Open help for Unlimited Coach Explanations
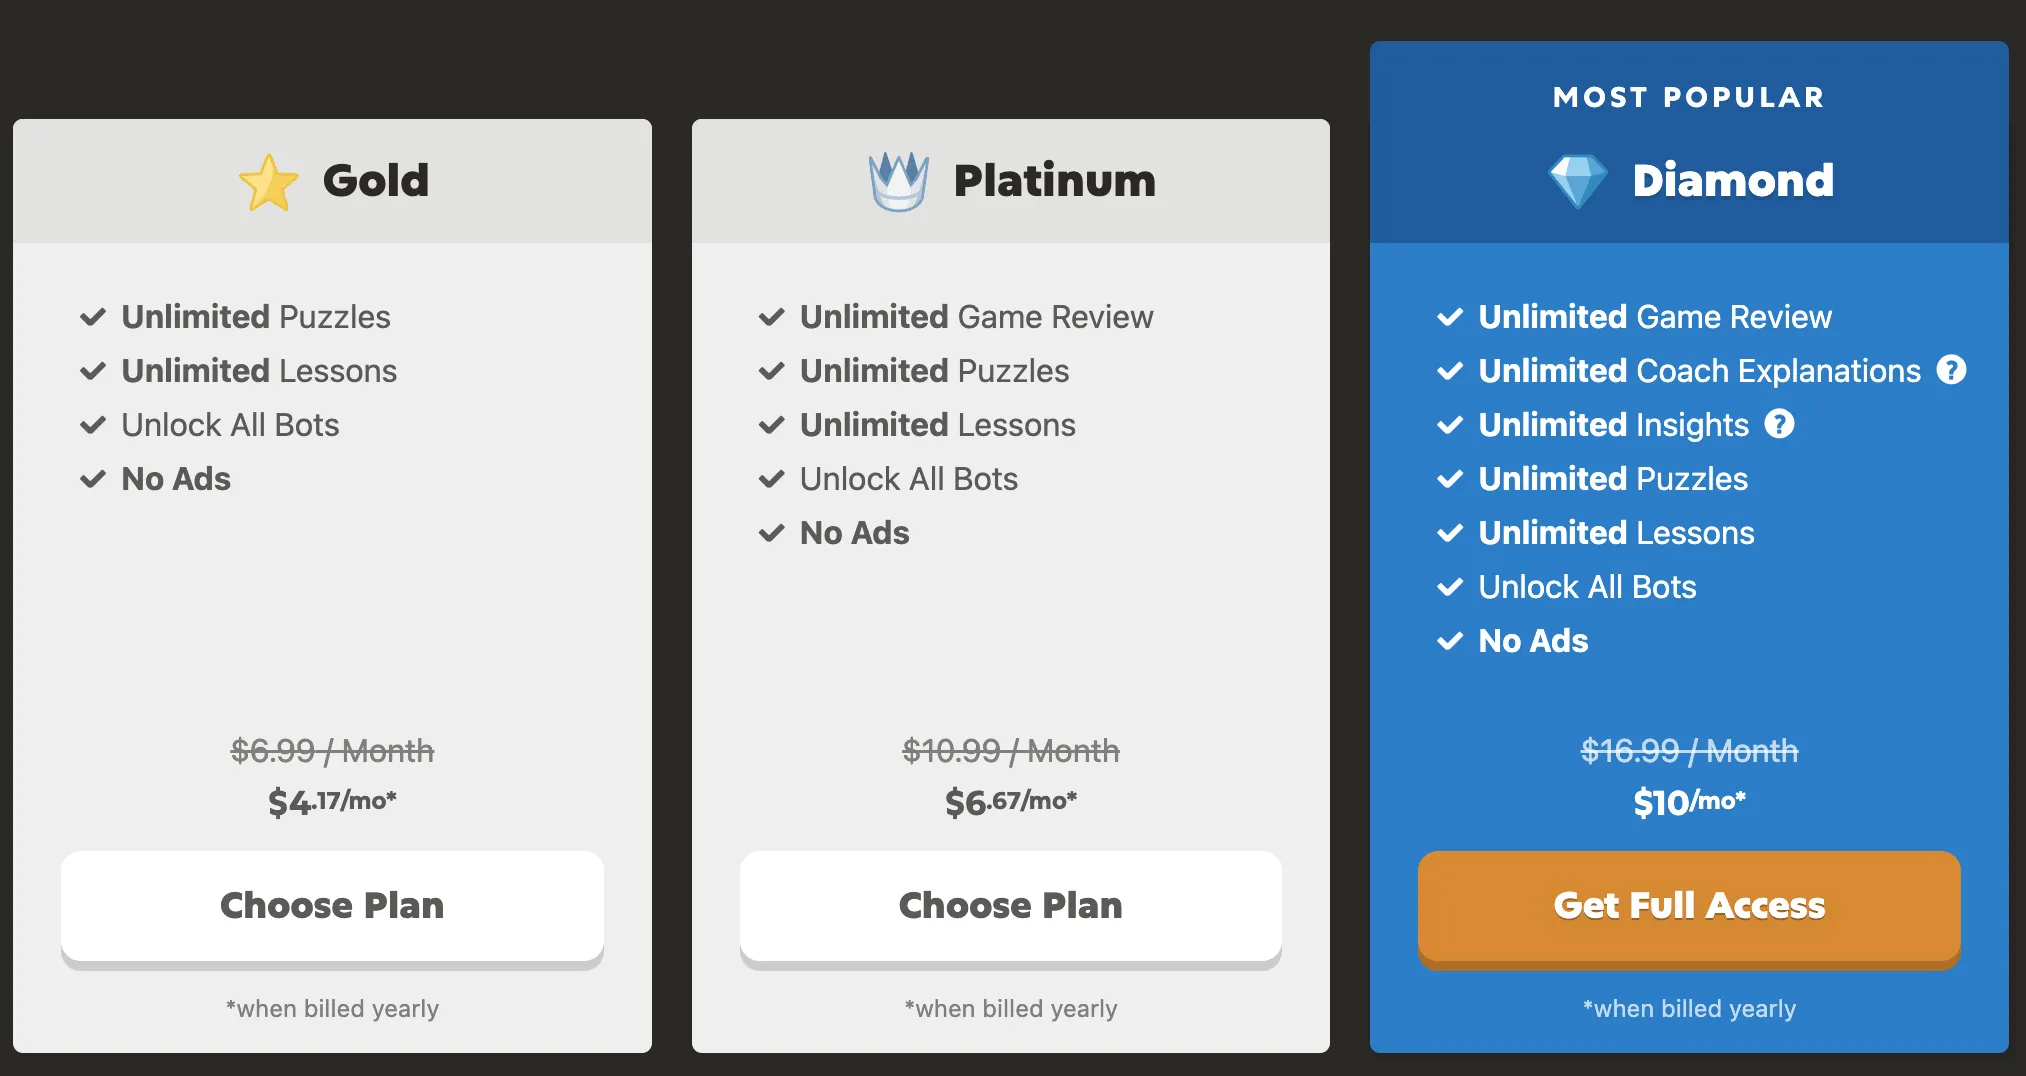2026x1076 pixels. point(1951,370)
